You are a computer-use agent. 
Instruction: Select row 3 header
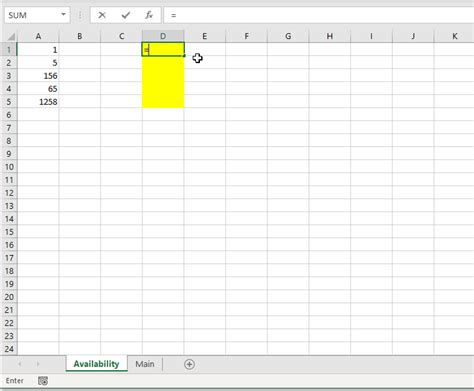click(x=9, y=76)
